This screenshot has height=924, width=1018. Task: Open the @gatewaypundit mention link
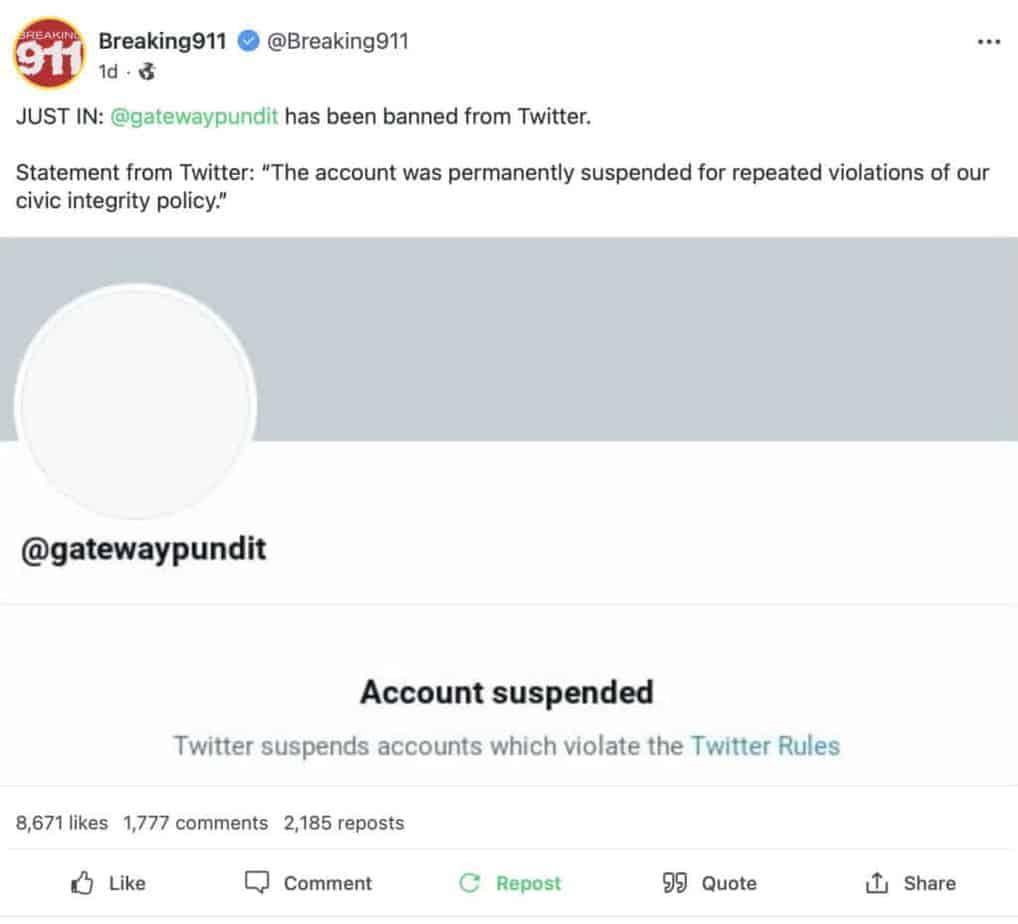[x=194, y=117]
